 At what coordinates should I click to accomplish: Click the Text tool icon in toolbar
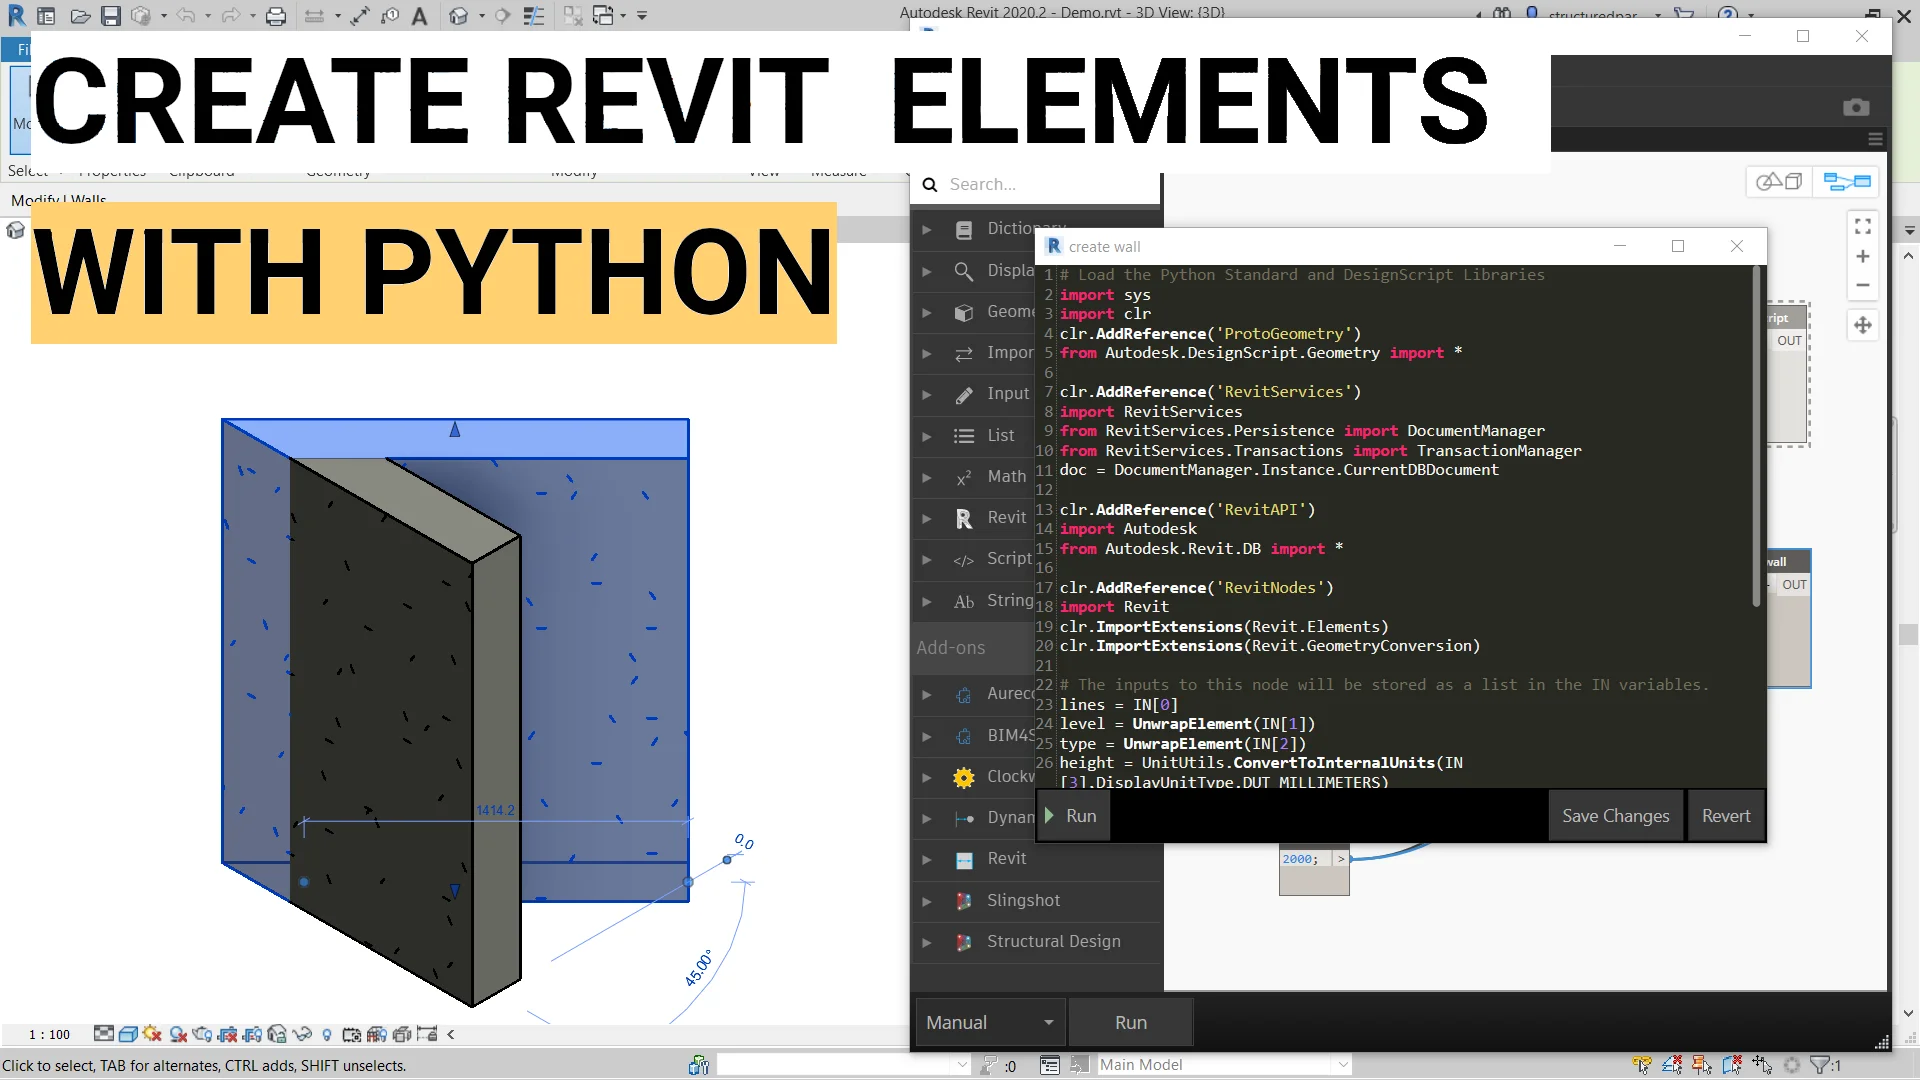(x=420, y=16)
